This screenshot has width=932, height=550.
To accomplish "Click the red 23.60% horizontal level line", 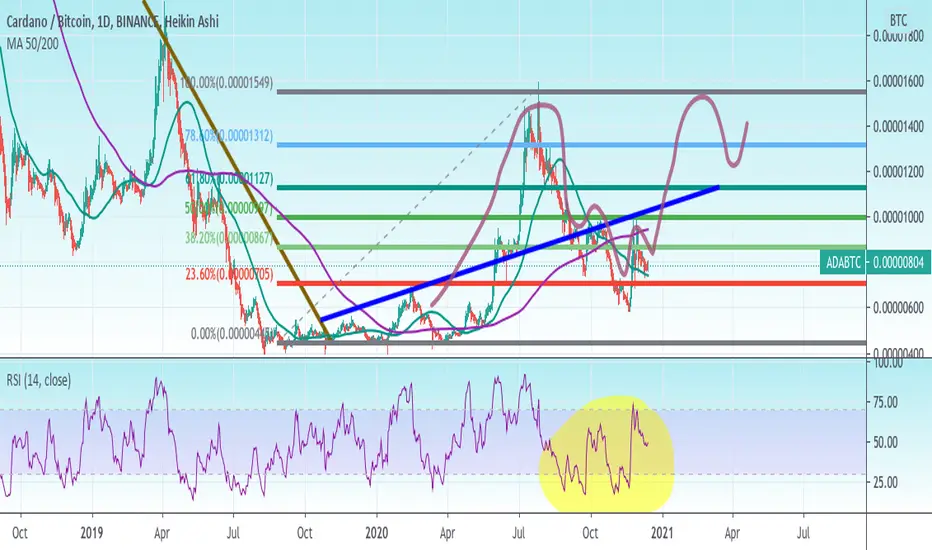I will click(x=571, y=283).
